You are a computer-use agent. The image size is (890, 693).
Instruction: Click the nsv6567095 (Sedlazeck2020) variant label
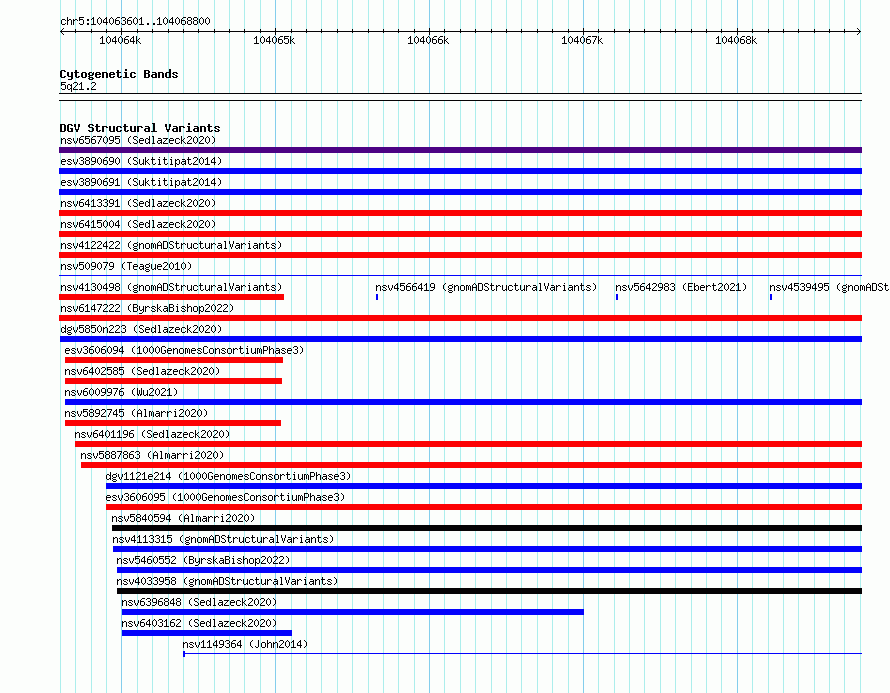point(138,140)
